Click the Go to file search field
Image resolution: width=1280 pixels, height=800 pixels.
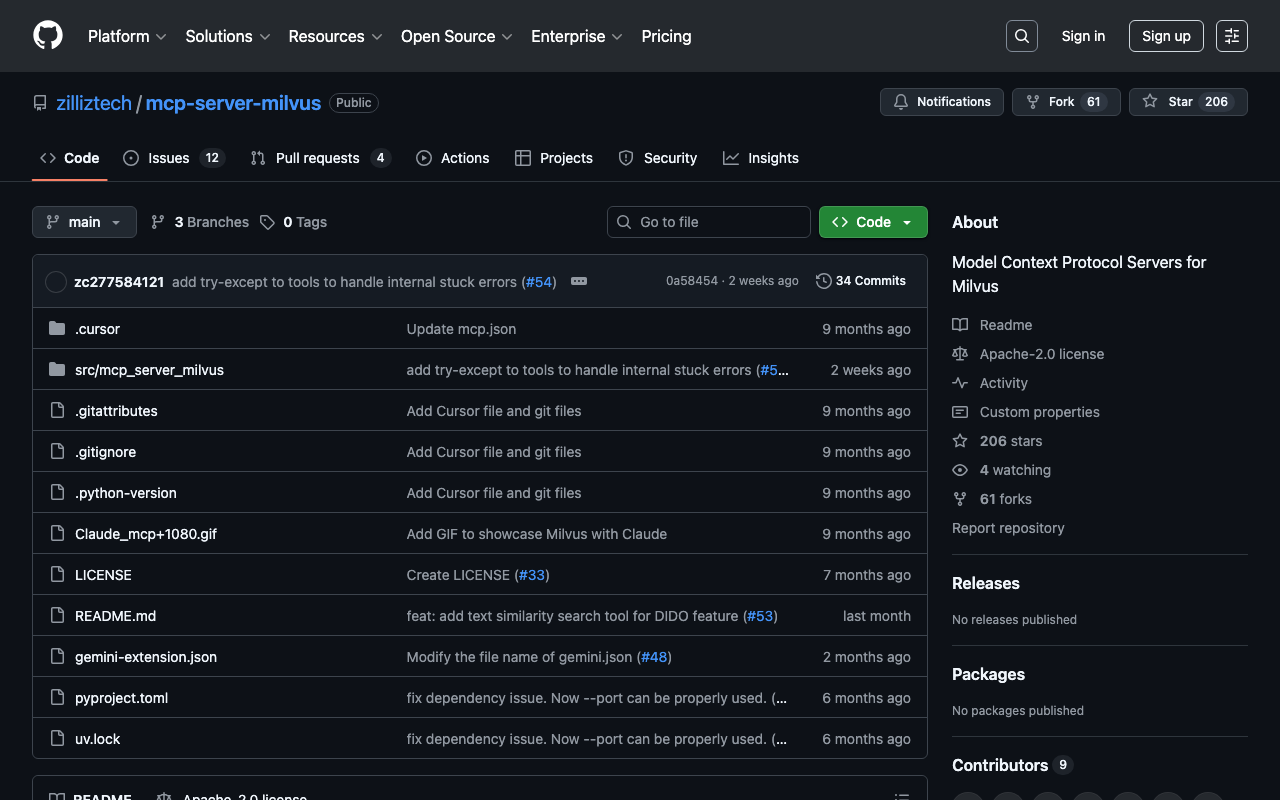coord(709,222)
